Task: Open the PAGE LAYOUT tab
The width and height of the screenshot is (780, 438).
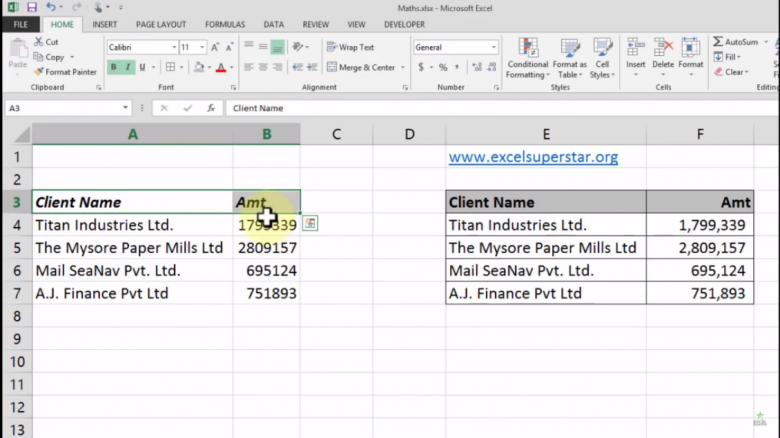Action: point(160,24)
